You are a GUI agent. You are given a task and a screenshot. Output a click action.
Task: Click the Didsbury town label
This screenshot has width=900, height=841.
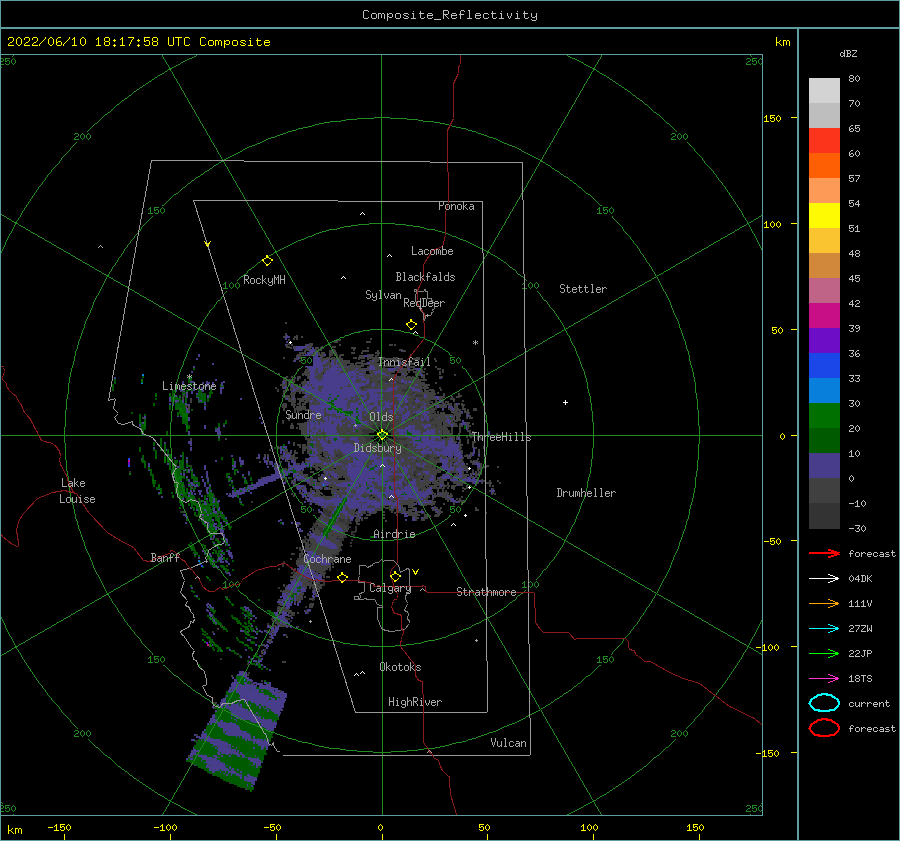click(377, 448)
